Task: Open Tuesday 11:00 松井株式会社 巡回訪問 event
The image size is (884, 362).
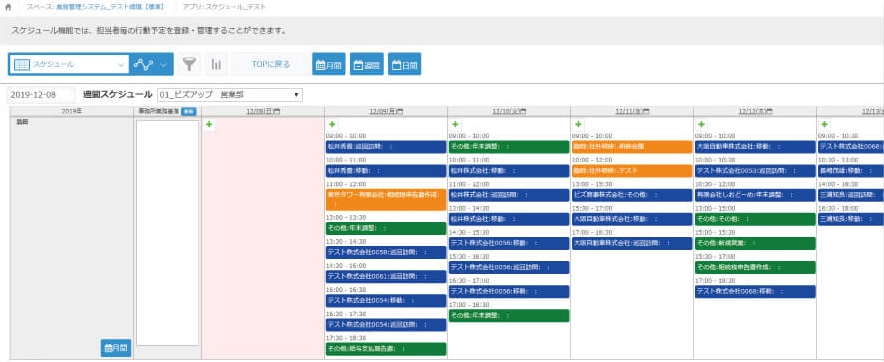Action: point(509,195)
